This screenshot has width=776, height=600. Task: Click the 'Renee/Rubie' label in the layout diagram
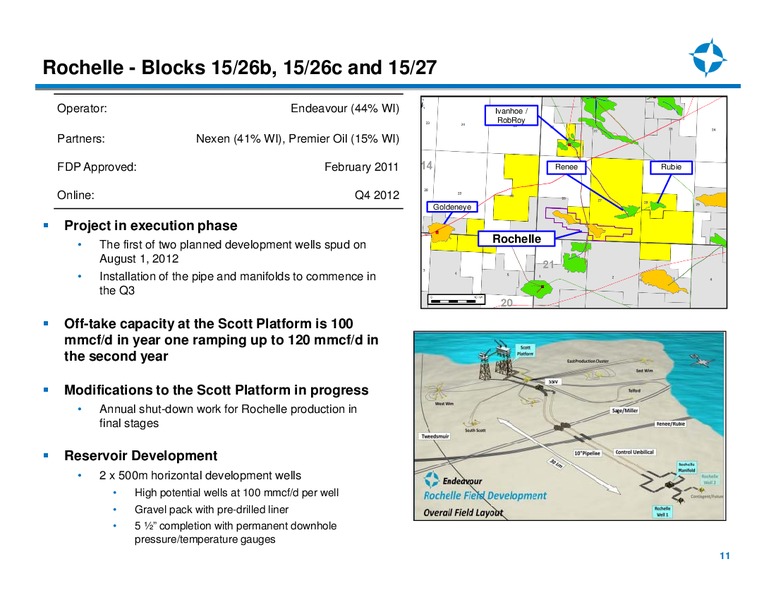671,424
